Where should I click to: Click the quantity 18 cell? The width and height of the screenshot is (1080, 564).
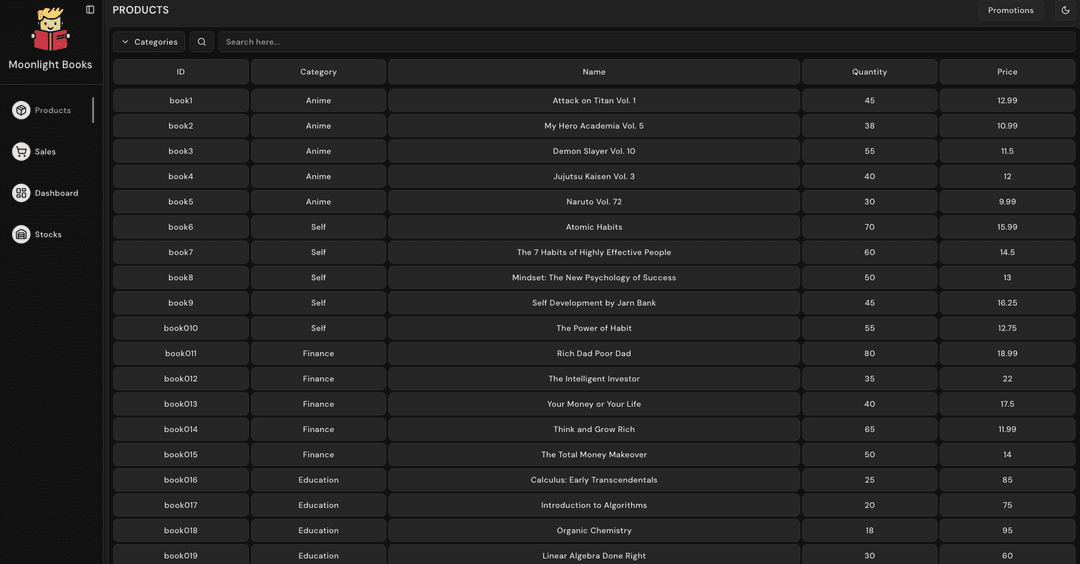869,530
